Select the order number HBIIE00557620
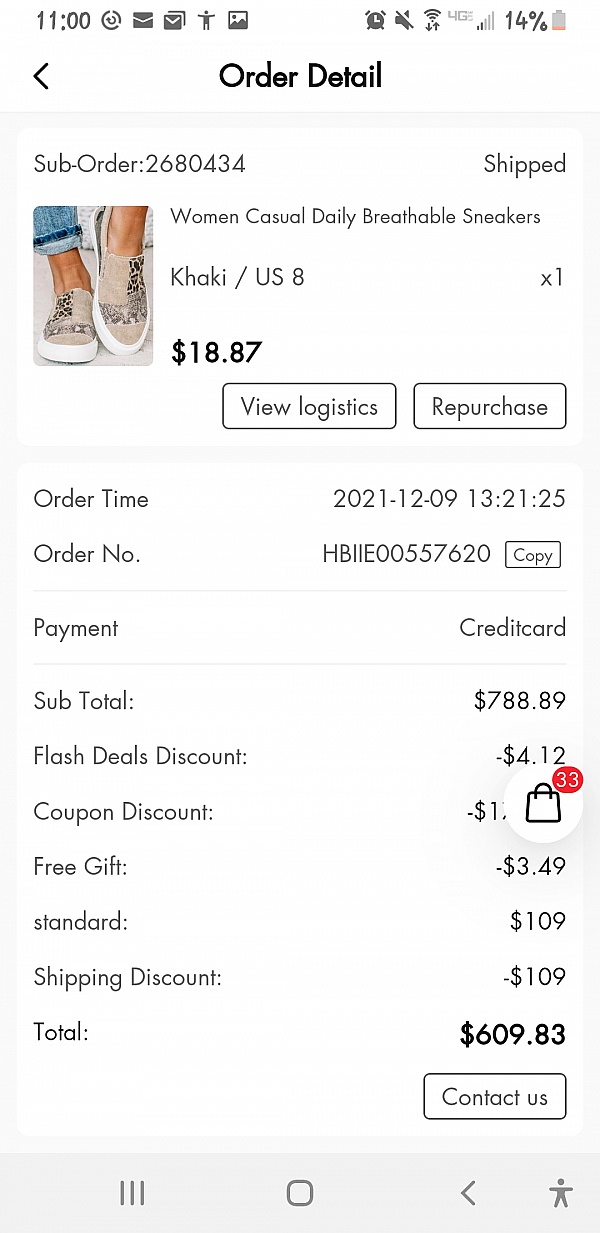Viewport: 600px width, 1233px height. pyautogui.click(x=406, y=554)
